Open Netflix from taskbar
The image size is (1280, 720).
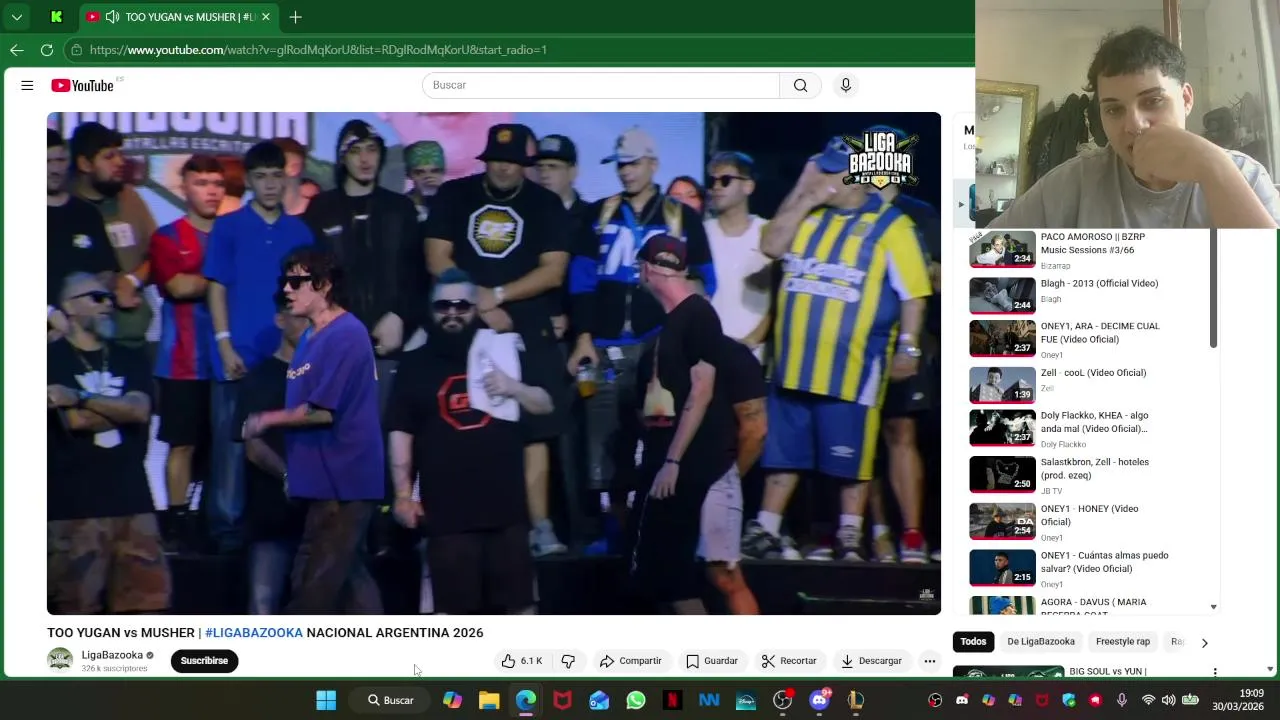point(672,700)
